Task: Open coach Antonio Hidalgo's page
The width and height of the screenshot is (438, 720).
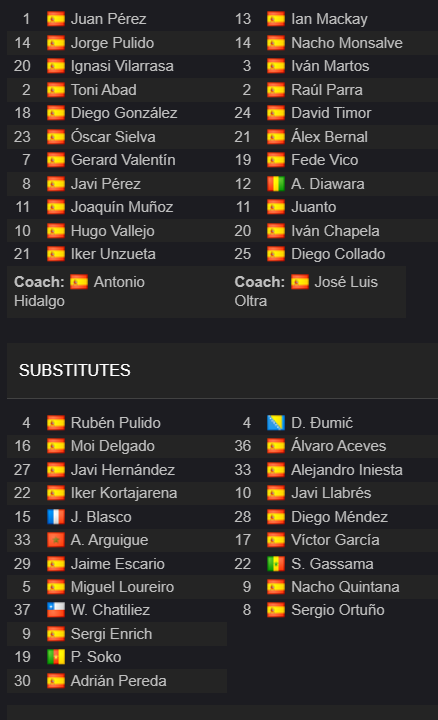Action: 79,291
